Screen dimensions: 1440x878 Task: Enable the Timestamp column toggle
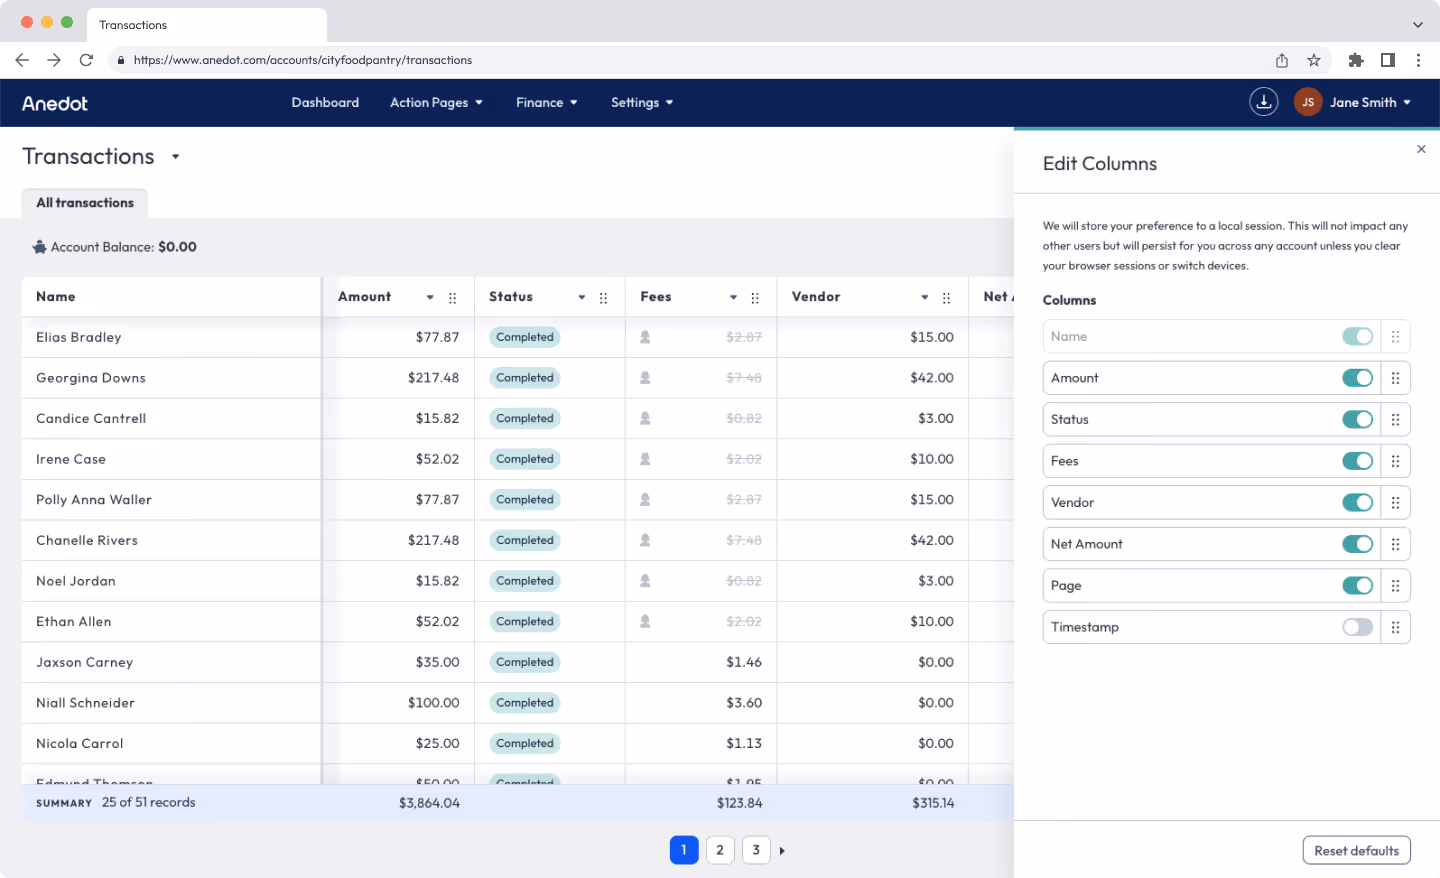1356,627
